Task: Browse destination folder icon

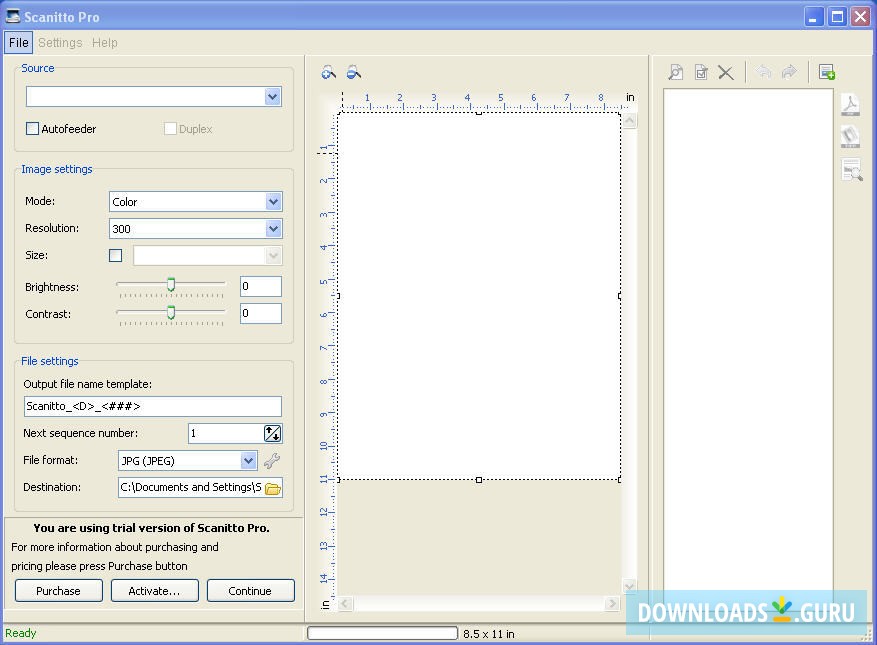Action: pyautogui.click(x=273, y=488)
